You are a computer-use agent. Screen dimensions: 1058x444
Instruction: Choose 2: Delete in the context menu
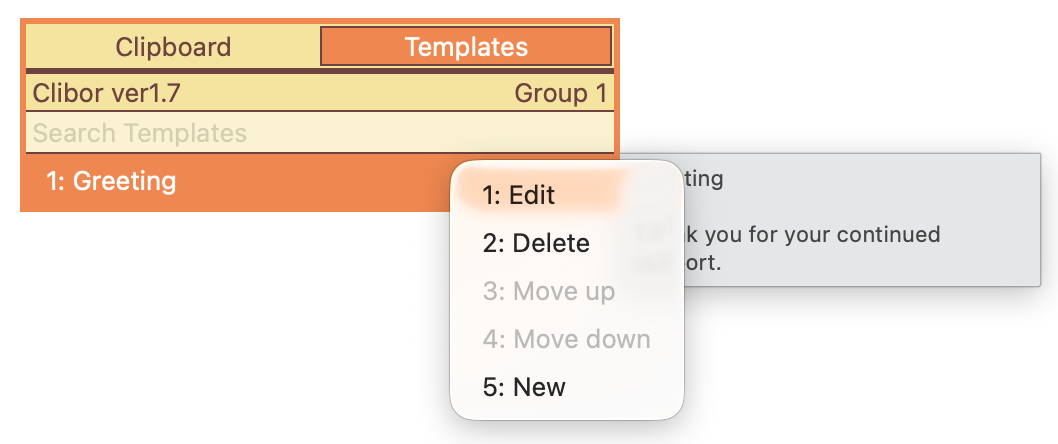[x=536, y=243]
